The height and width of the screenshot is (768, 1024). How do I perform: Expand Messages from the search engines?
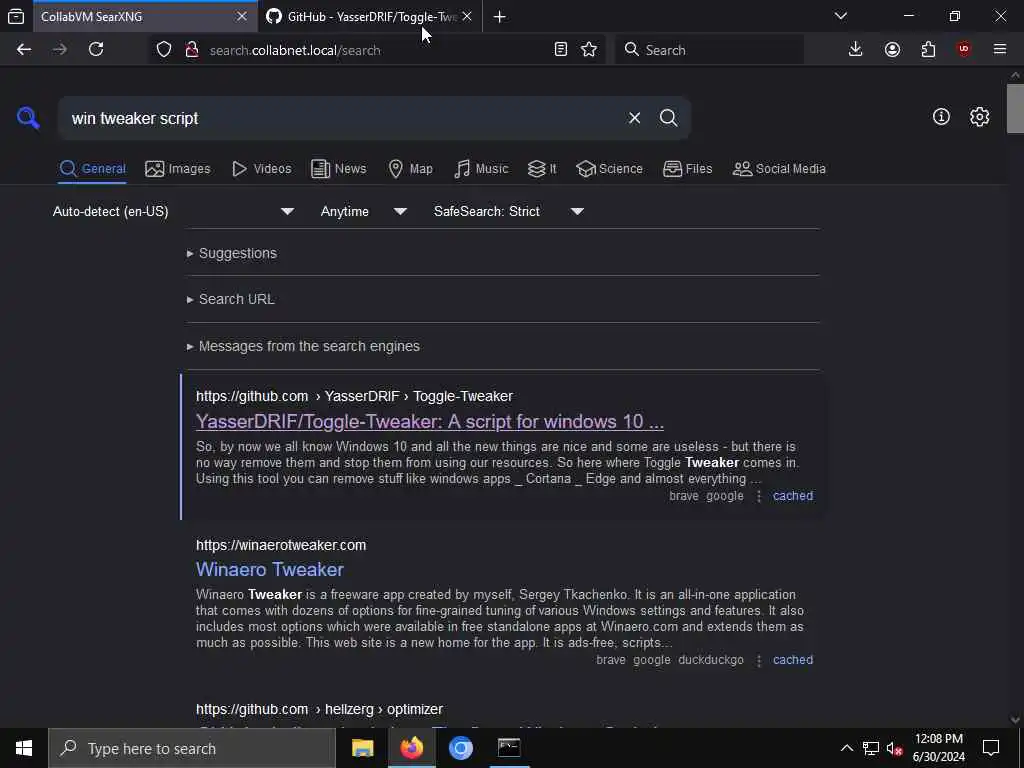tap(303, 346)
